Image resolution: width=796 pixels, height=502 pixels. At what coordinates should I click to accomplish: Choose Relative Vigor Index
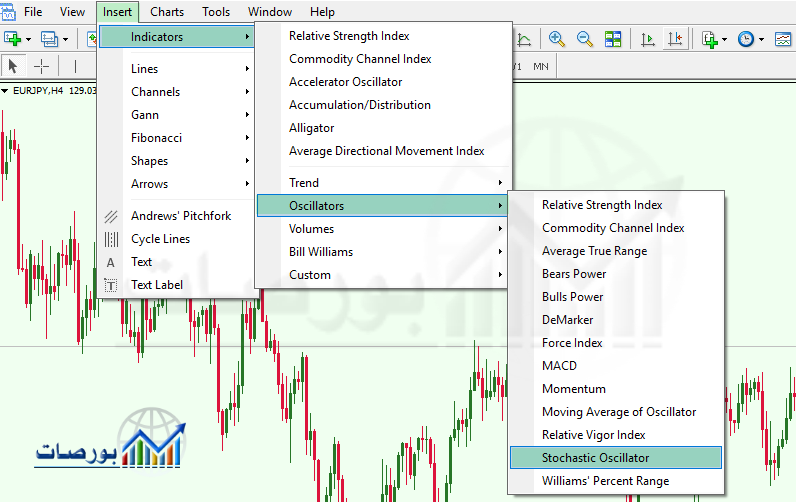[616, 435]
